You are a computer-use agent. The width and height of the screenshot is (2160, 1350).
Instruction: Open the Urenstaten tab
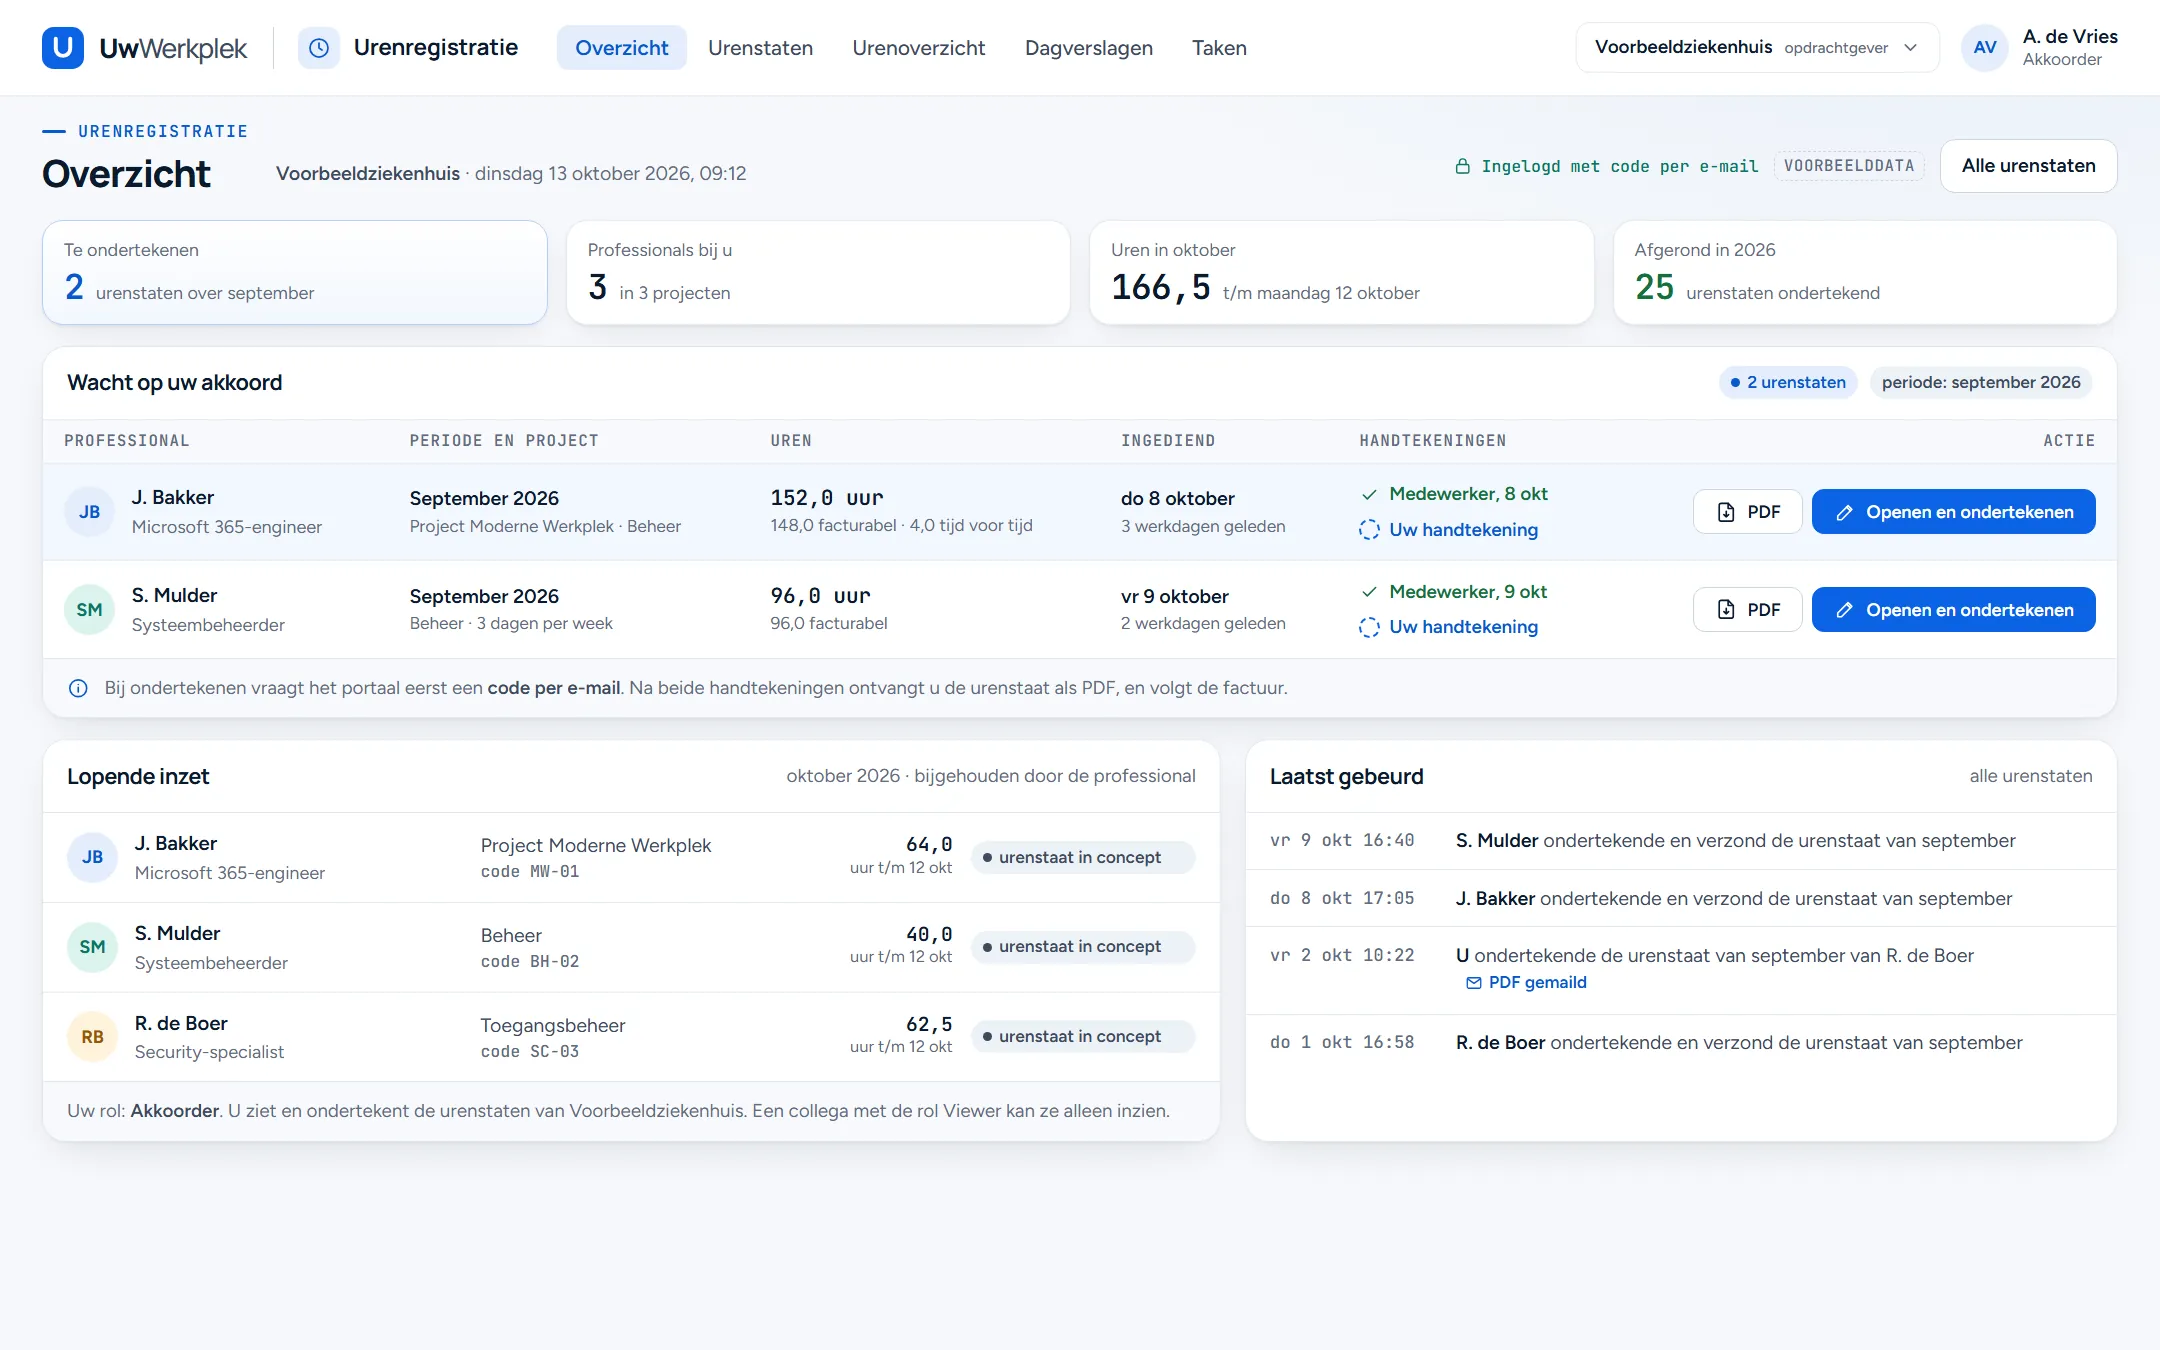pos(760,47)
